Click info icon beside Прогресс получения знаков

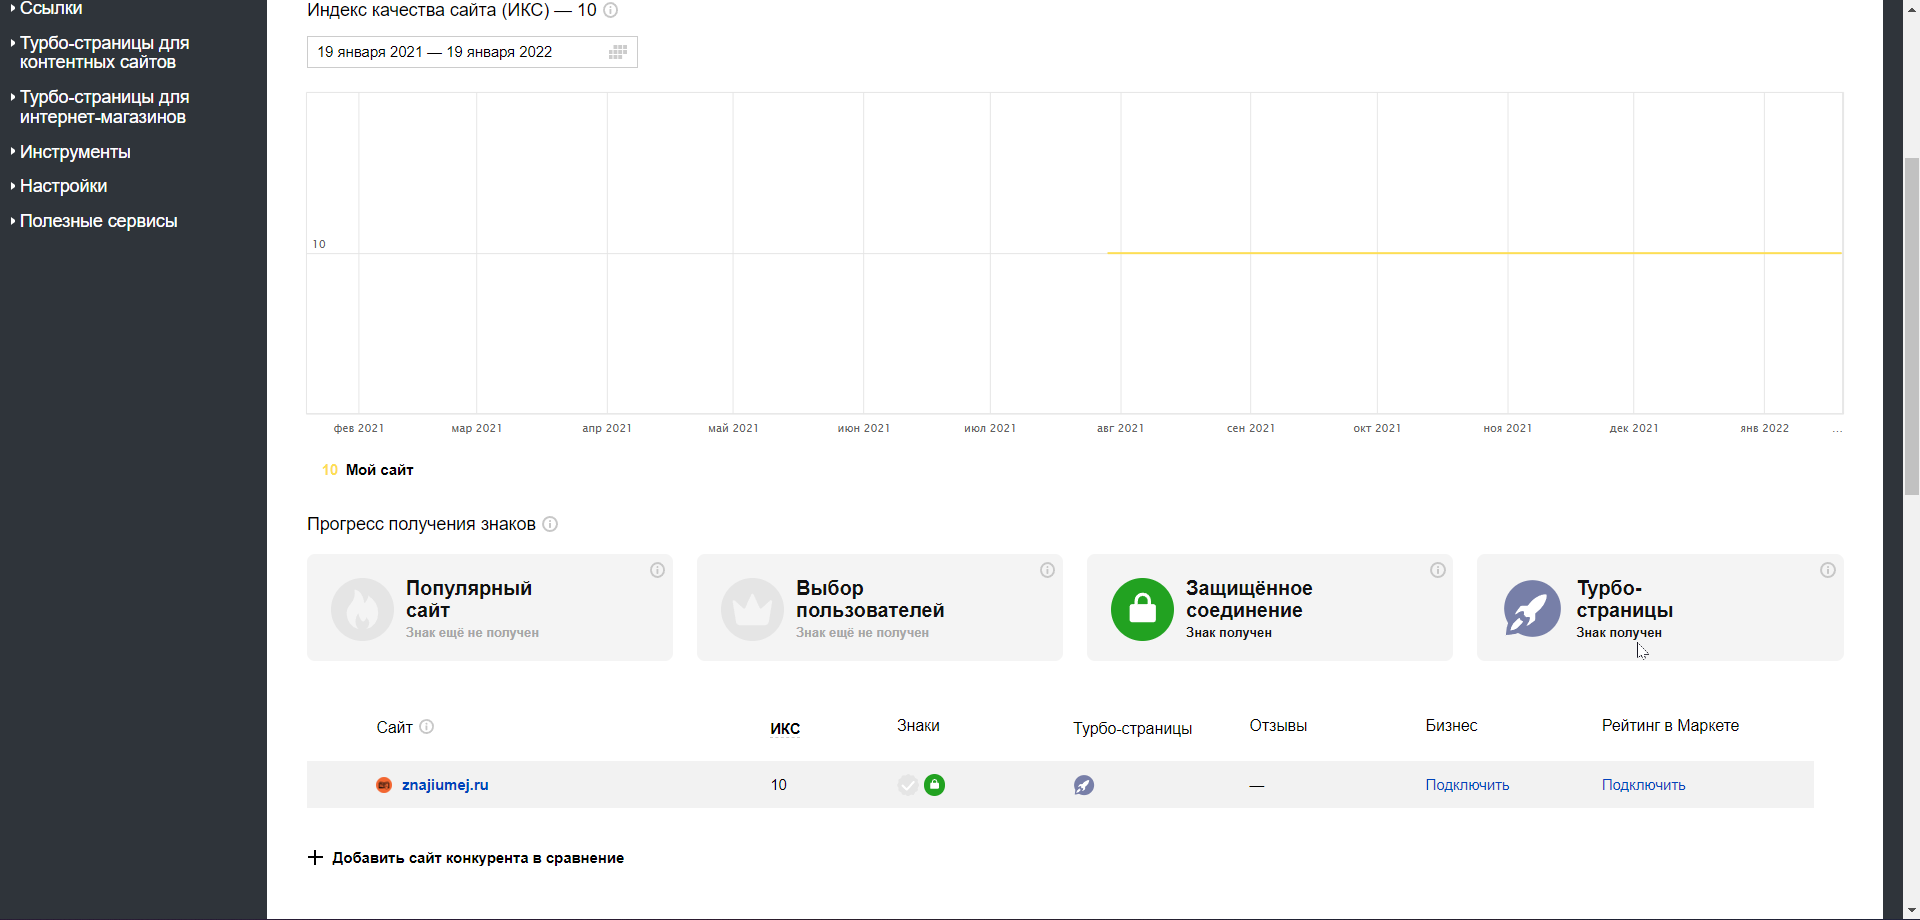point(550,524)
